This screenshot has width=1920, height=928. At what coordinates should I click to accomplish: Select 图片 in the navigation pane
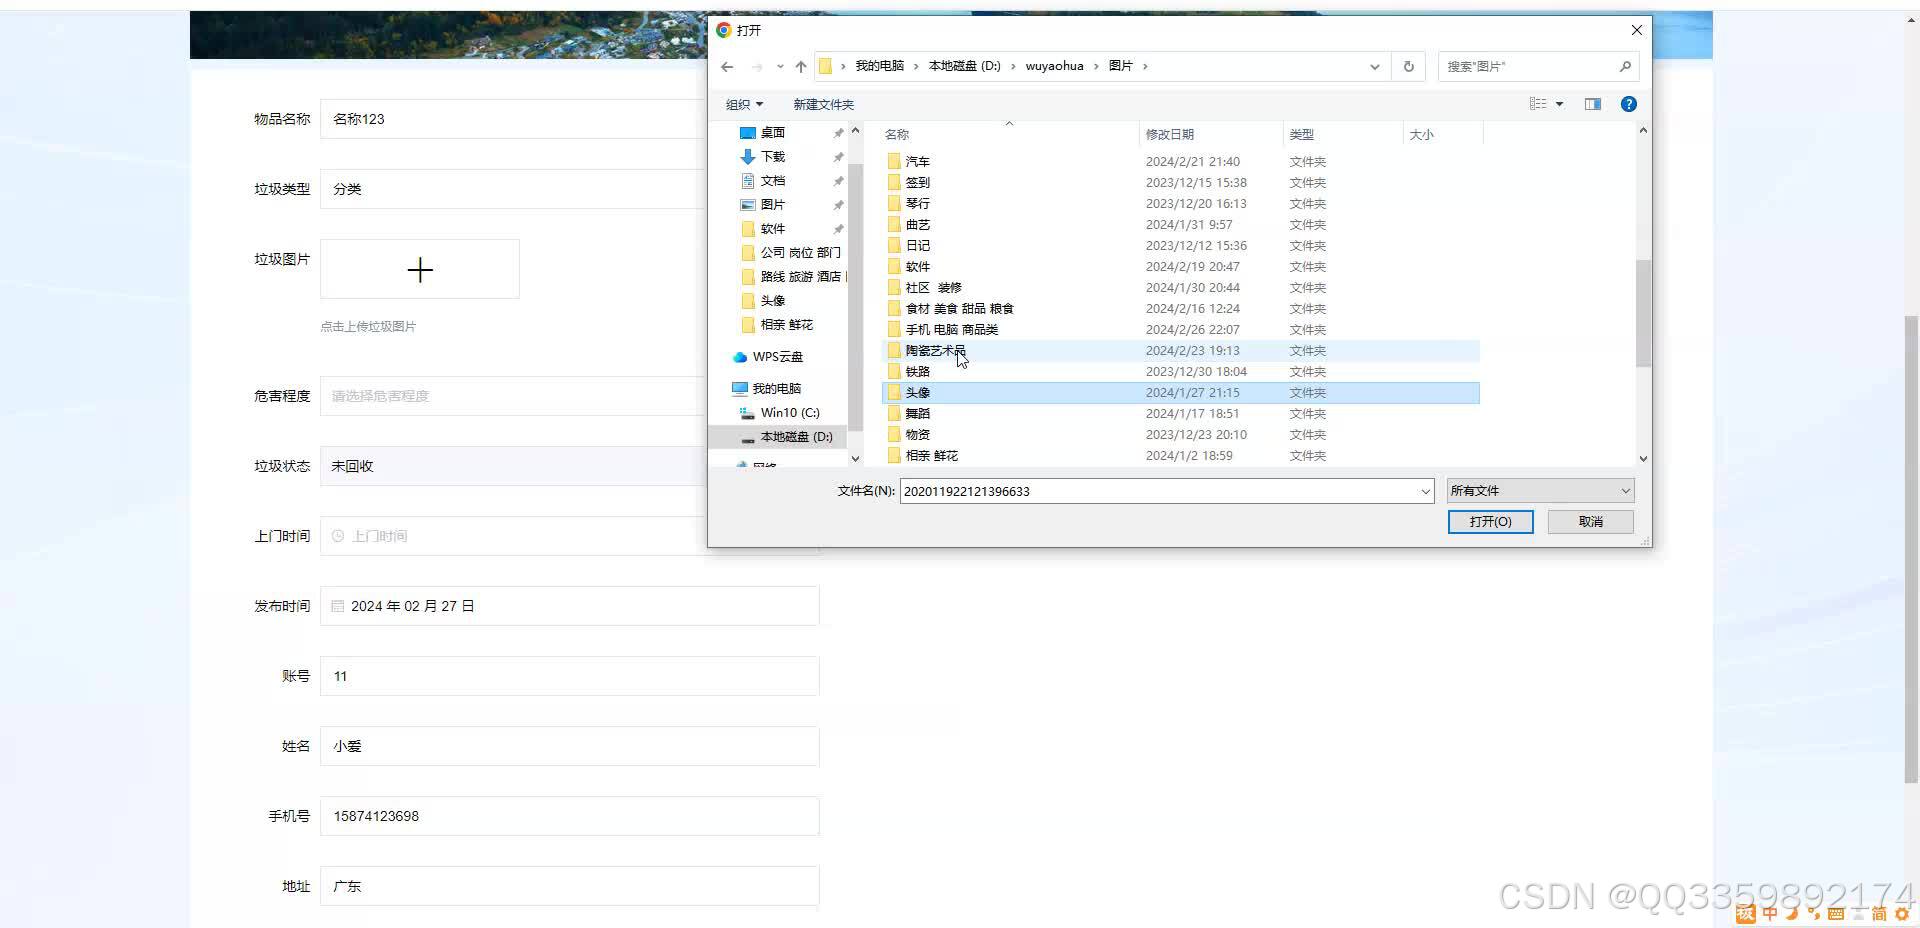pos(772,205)
